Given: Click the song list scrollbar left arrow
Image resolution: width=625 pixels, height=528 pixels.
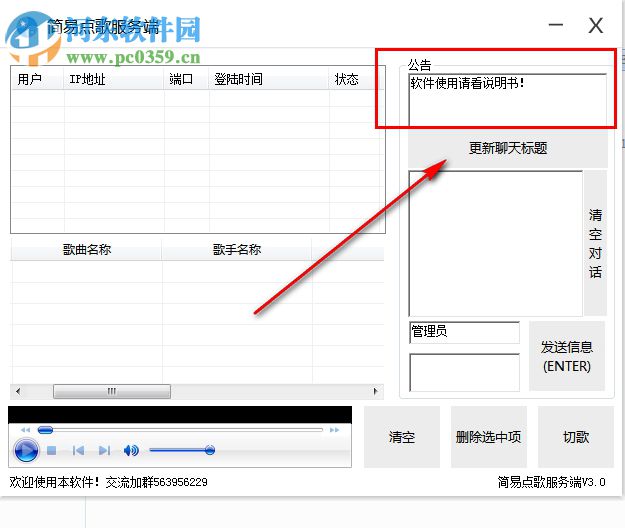Looking at the screenshot, I should pyautogui.click(x=18, y=391).
